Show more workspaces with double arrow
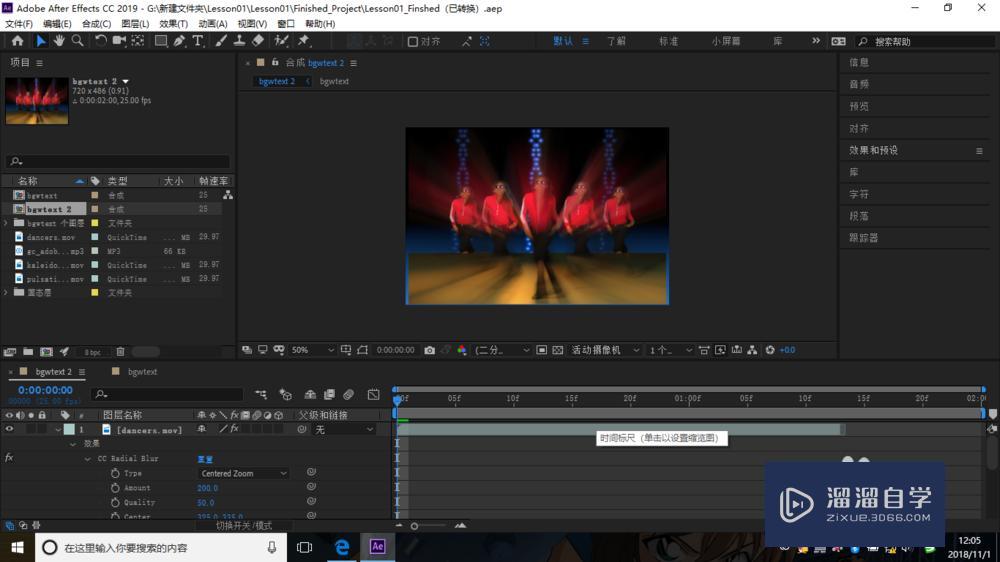The width and height of the screenshot is (1000, 562). click(x=816, y=41)
